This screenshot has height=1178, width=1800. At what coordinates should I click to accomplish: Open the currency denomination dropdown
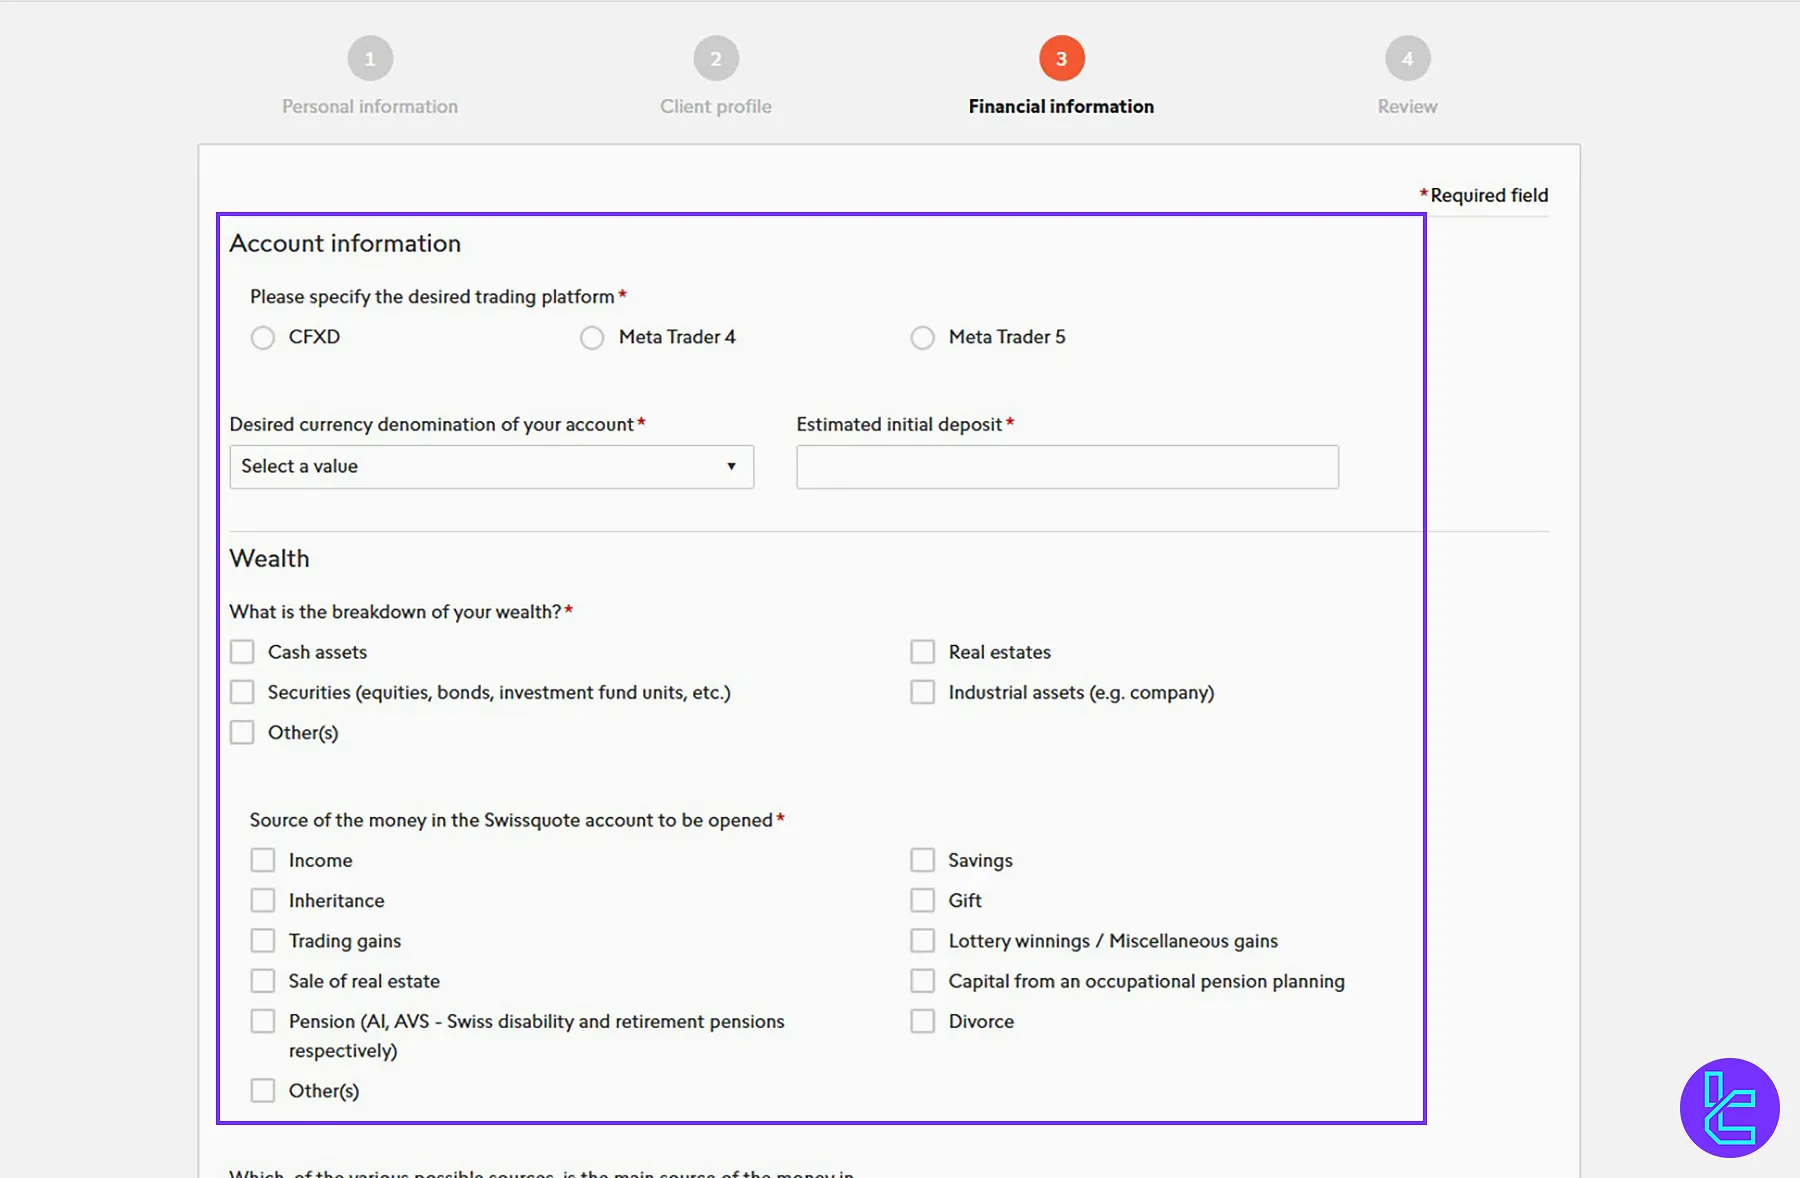pos(491,467)
